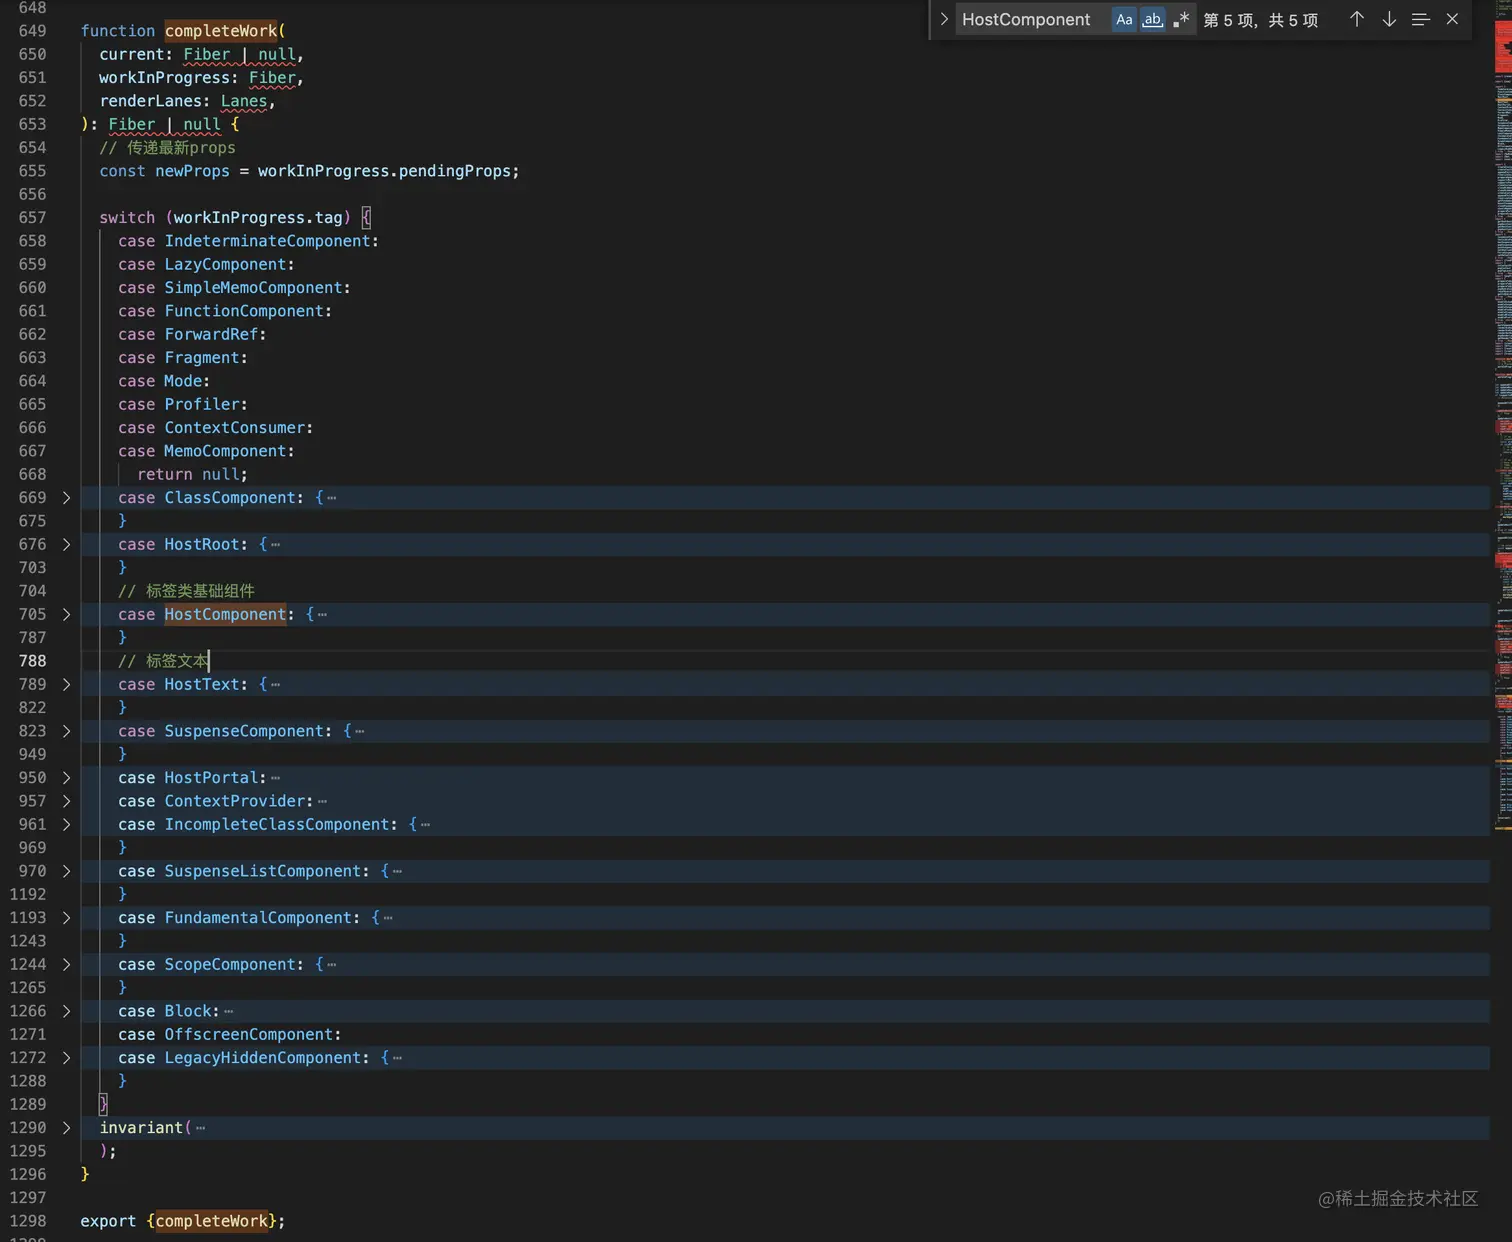Viewport: 1512px width, 1242px height.
Task: Expand folded case HostPortal block
Action: 67,778
